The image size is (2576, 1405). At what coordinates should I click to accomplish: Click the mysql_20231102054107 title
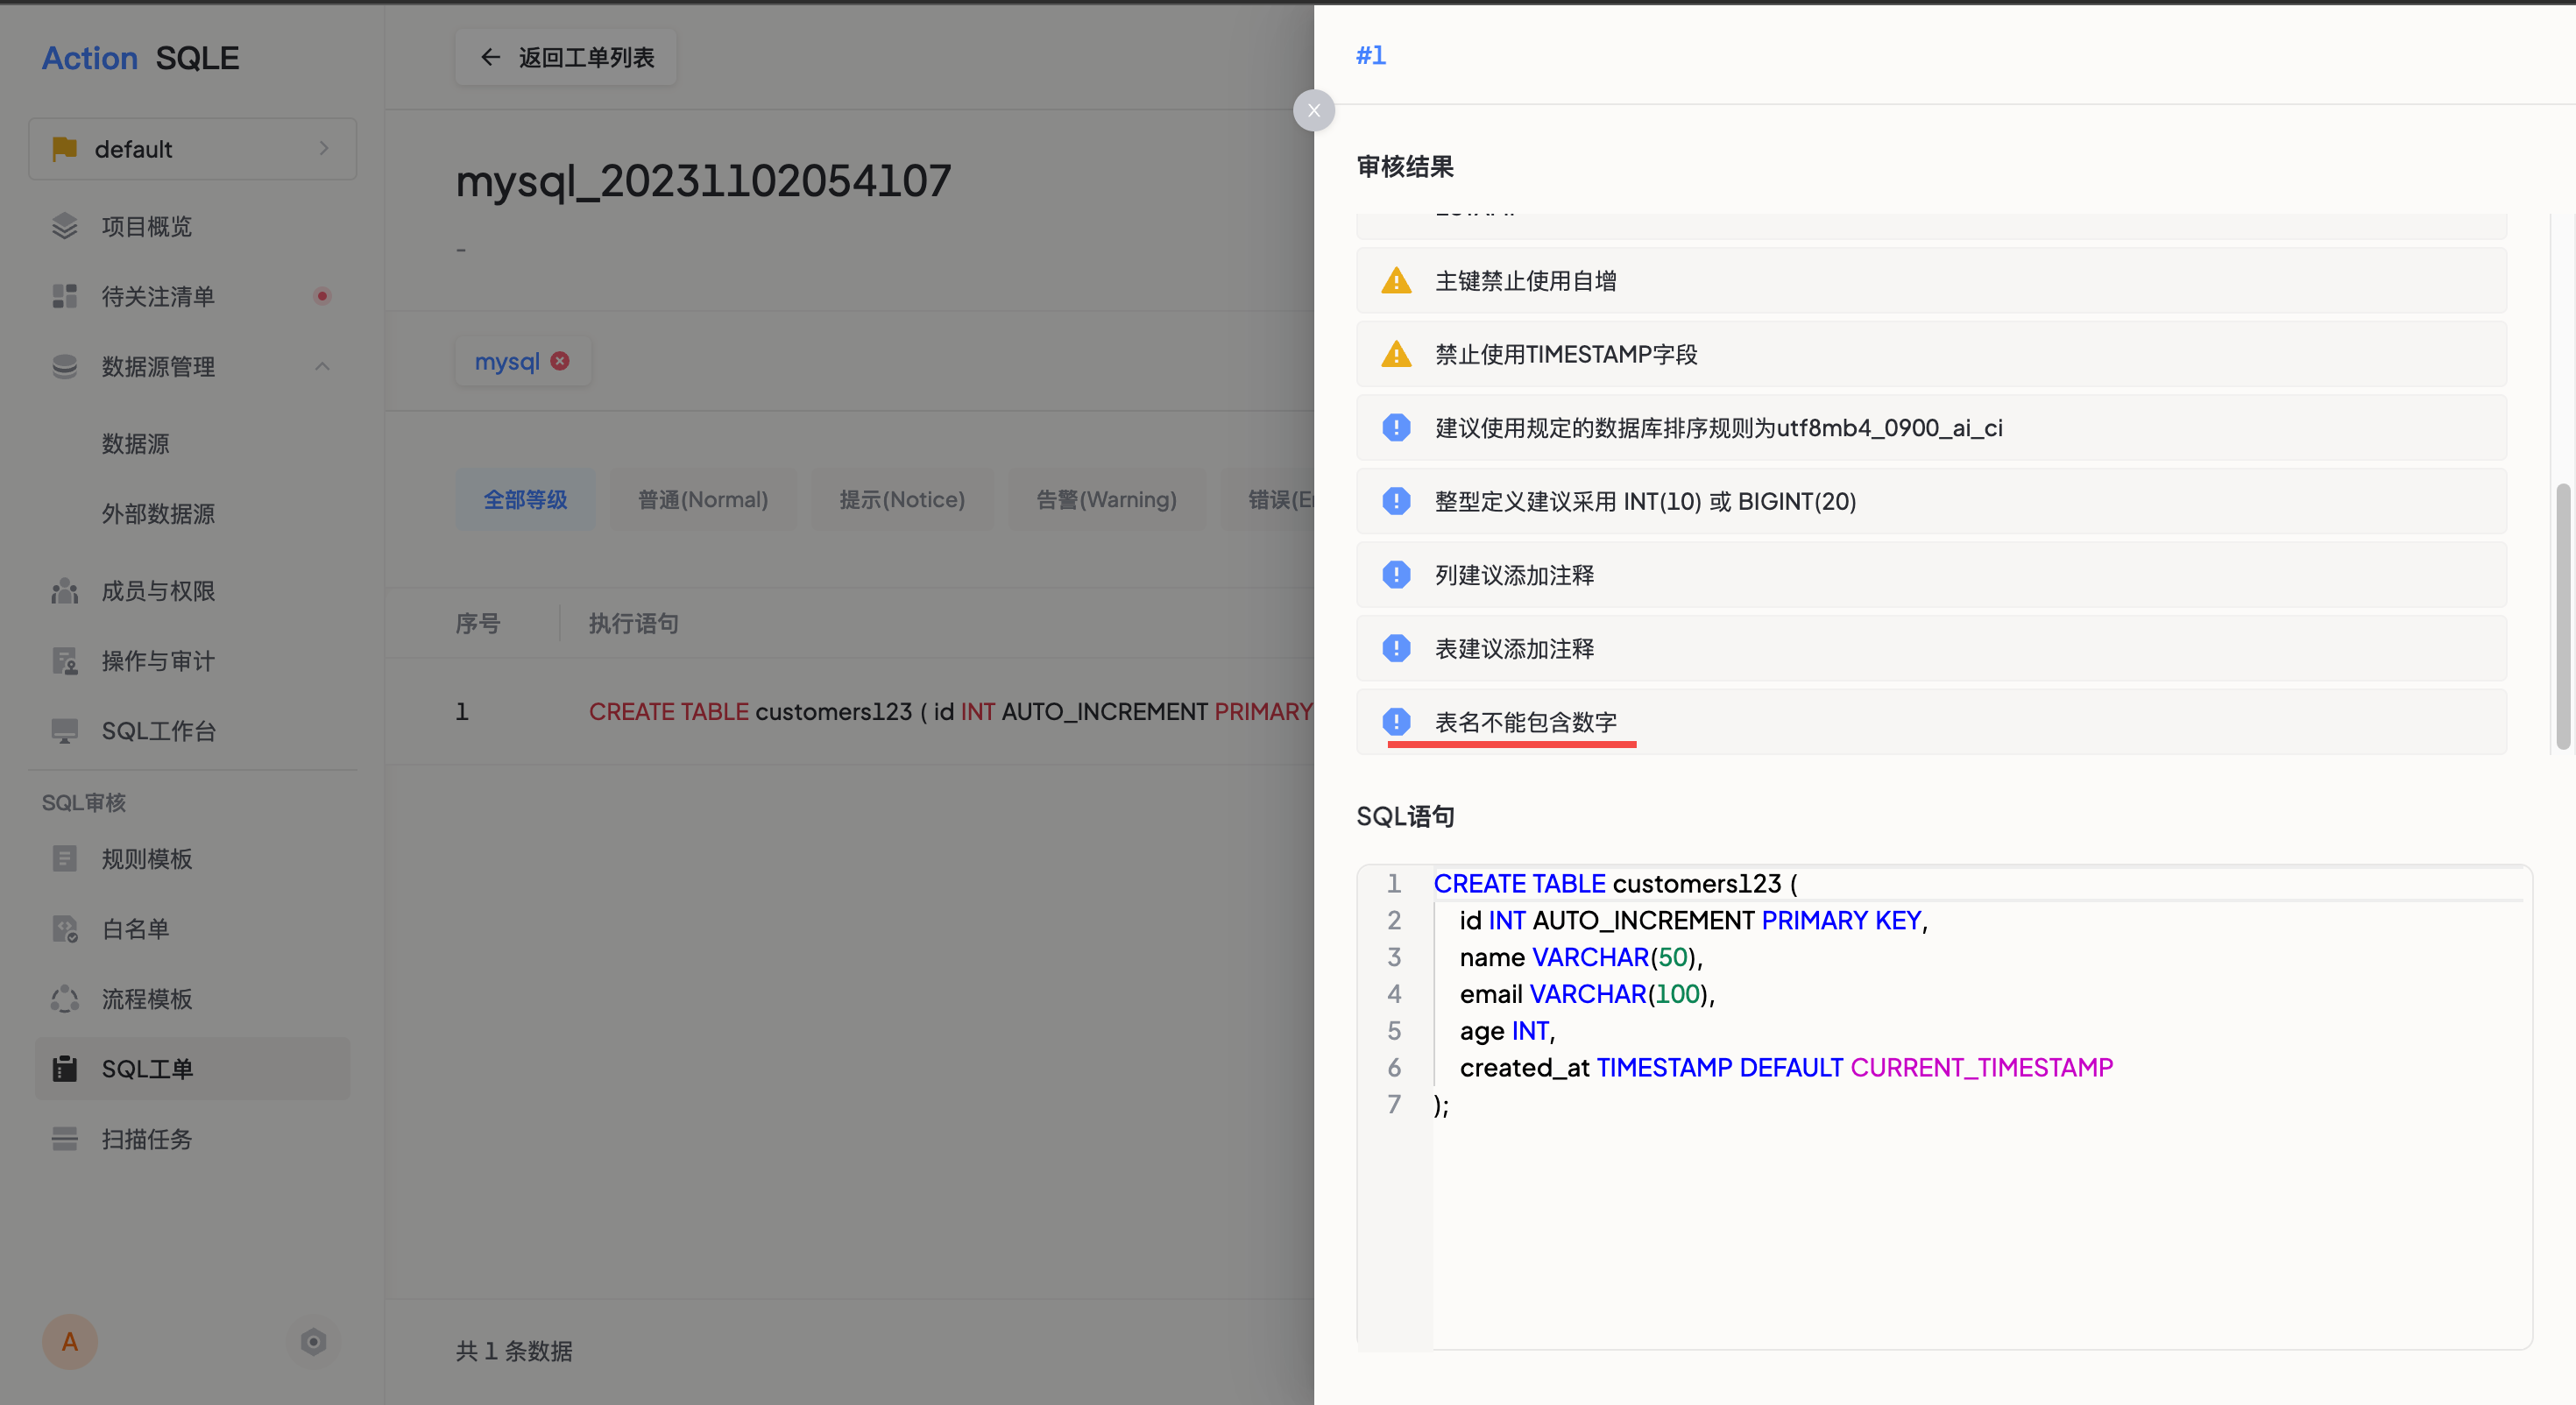[x=703, y=181]
